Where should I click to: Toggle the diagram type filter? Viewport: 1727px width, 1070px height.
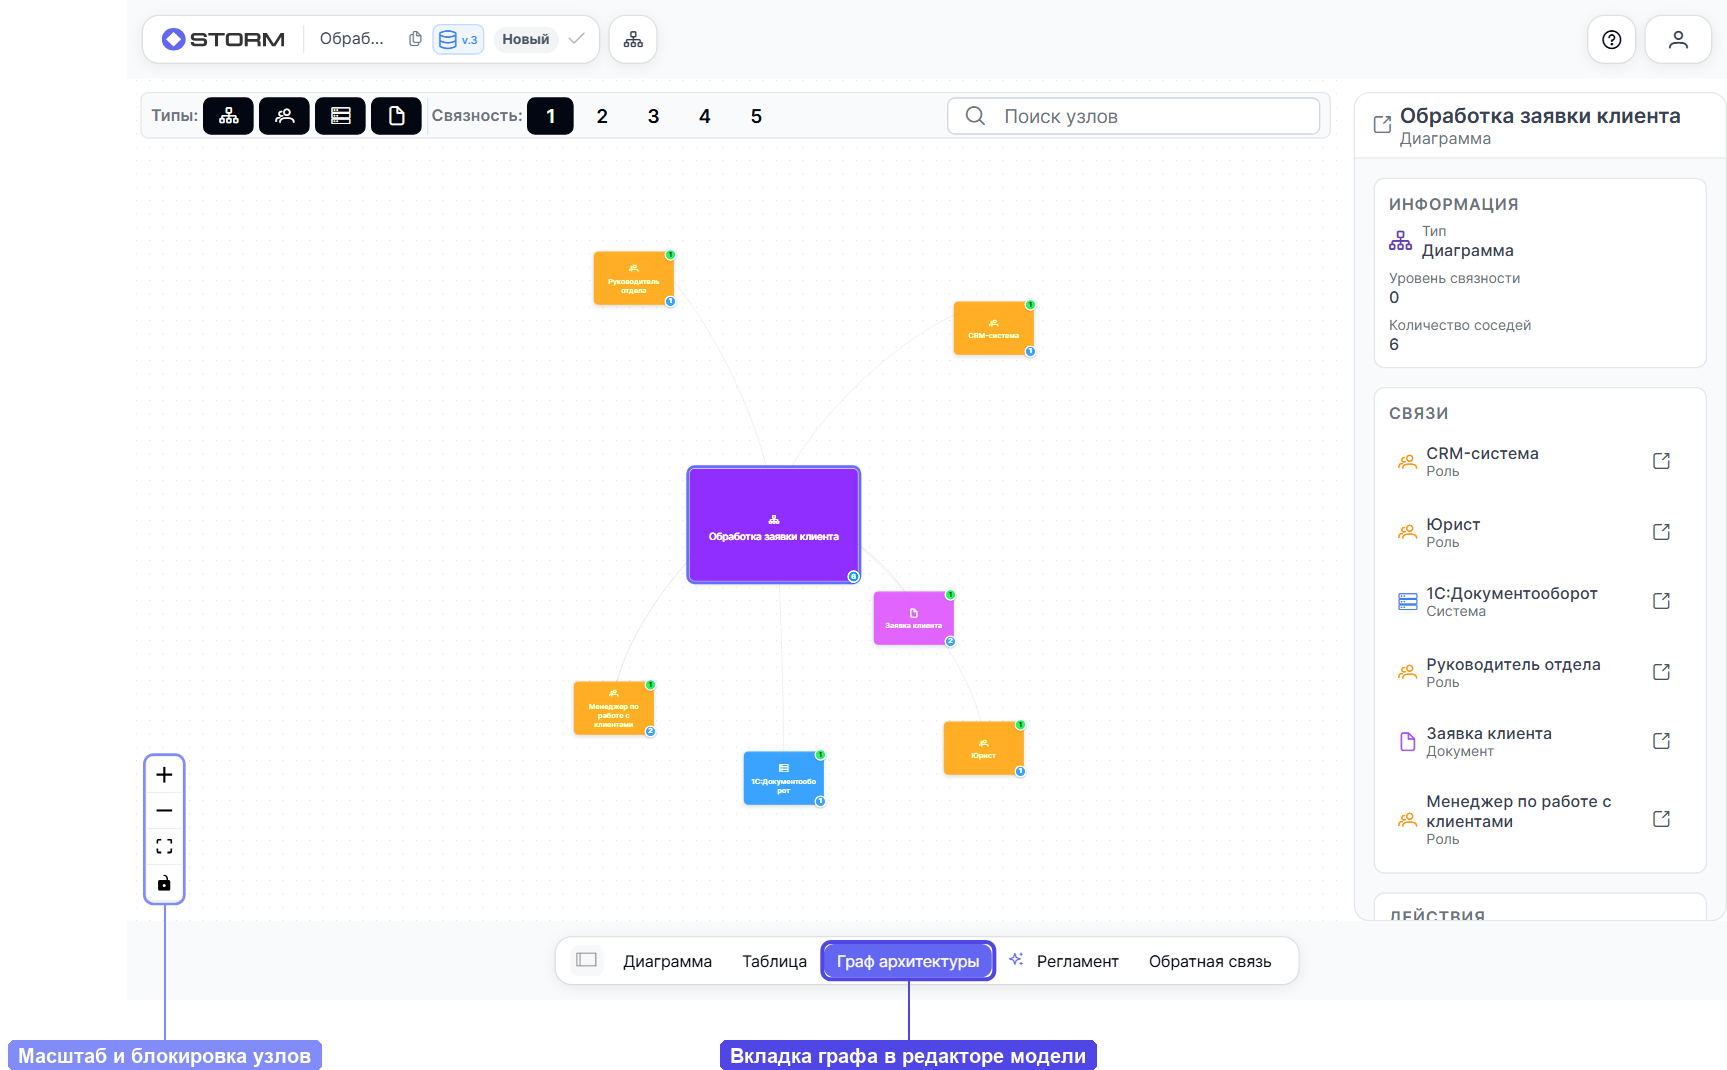[x=228, y=116]
